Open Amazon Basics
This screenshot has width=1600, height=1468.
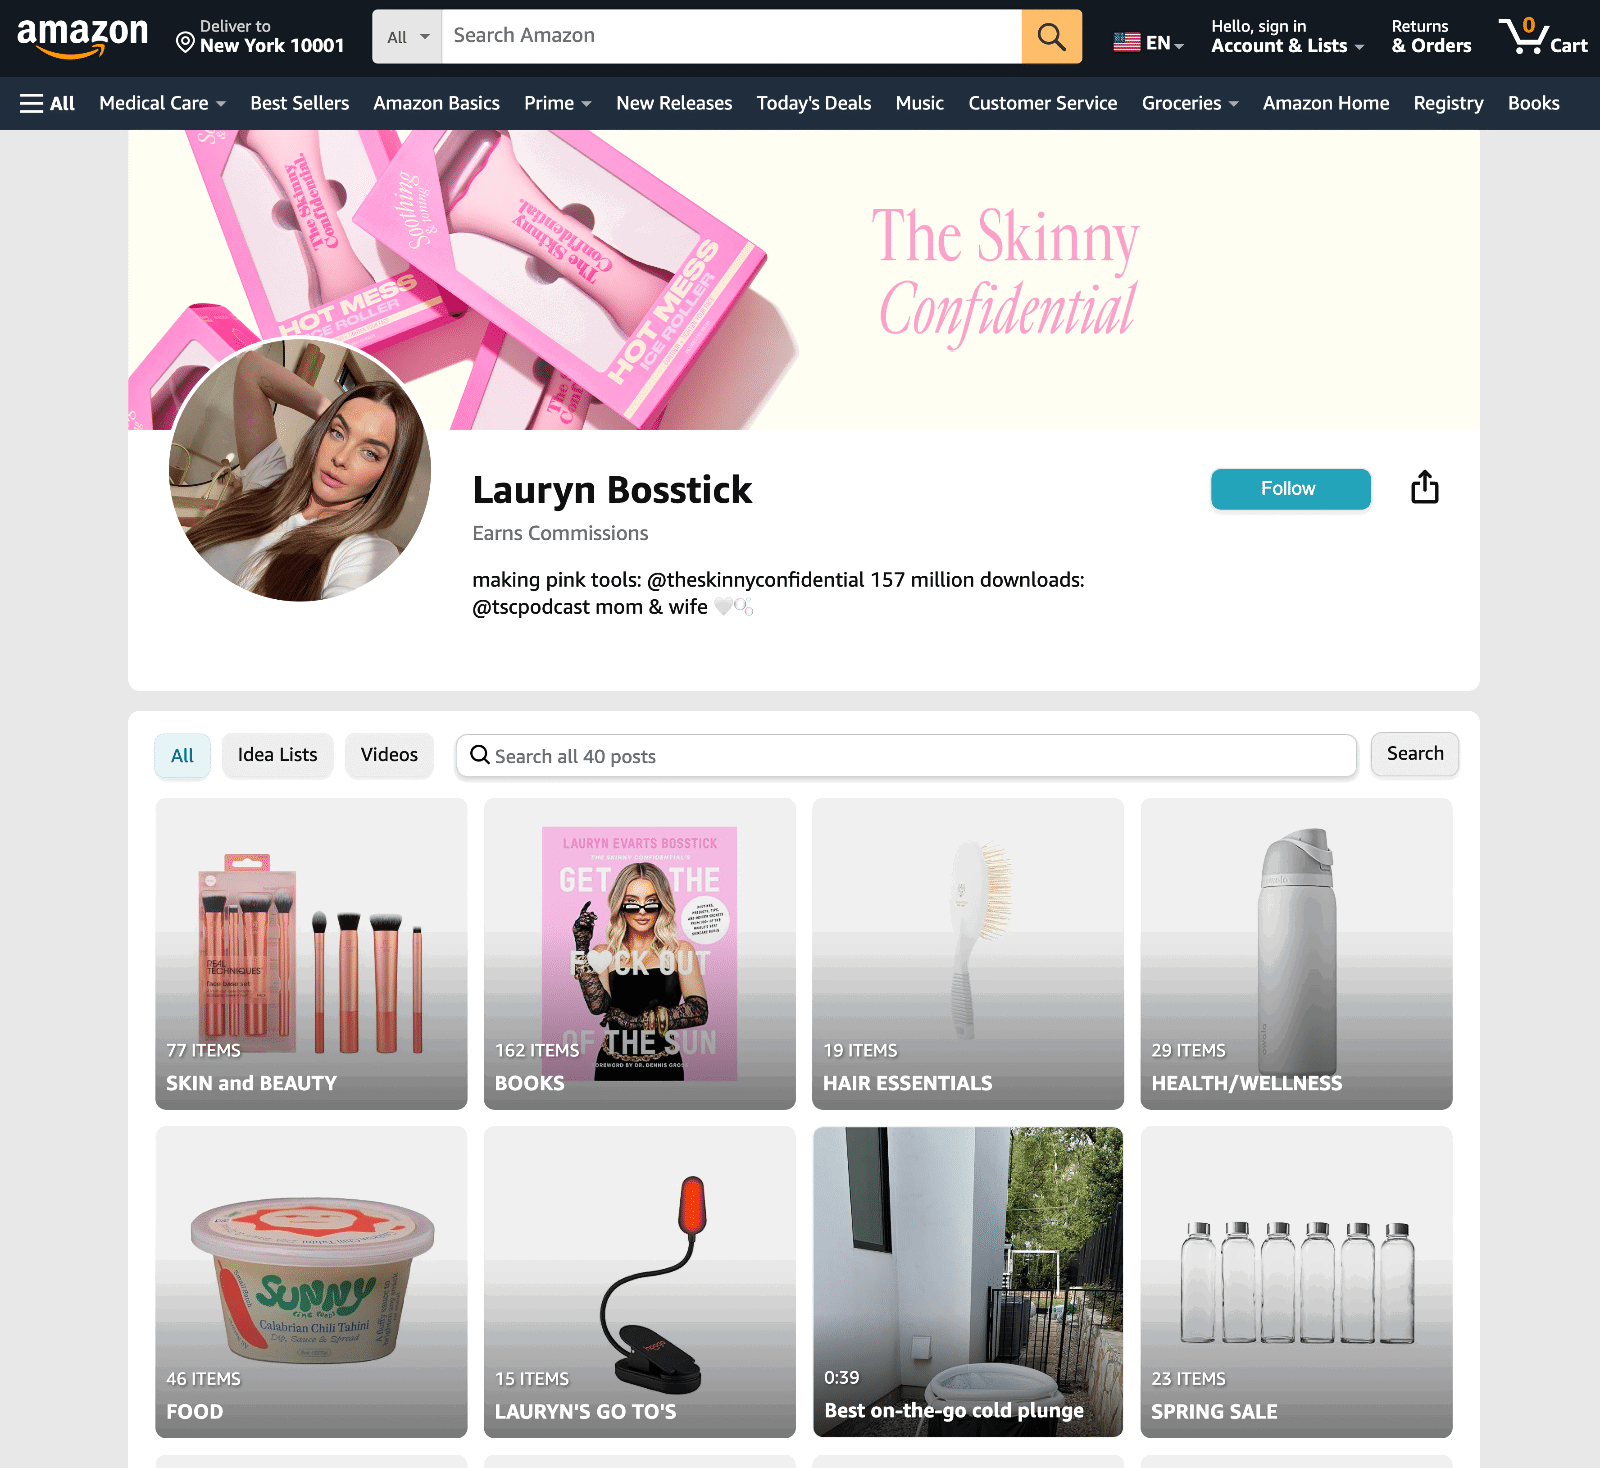[x=437, y=103]
